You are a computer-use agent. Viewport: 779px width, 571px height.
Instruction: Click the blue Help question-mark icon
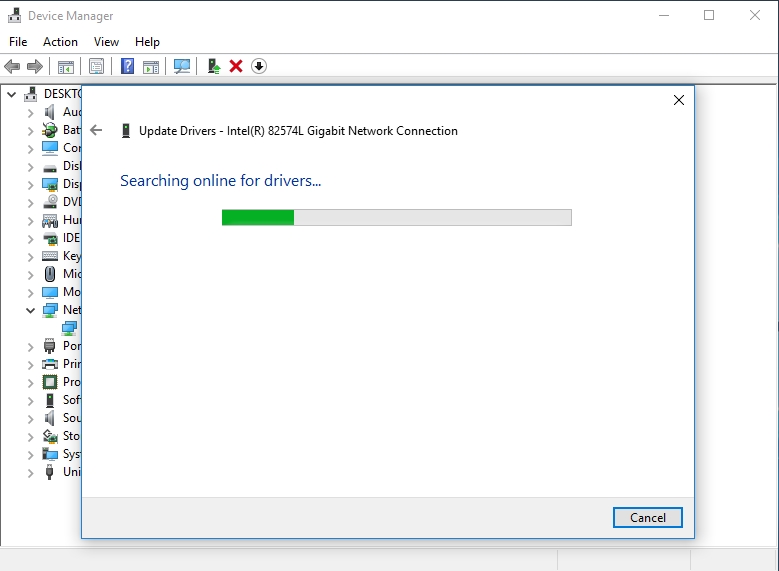(128, 66)
